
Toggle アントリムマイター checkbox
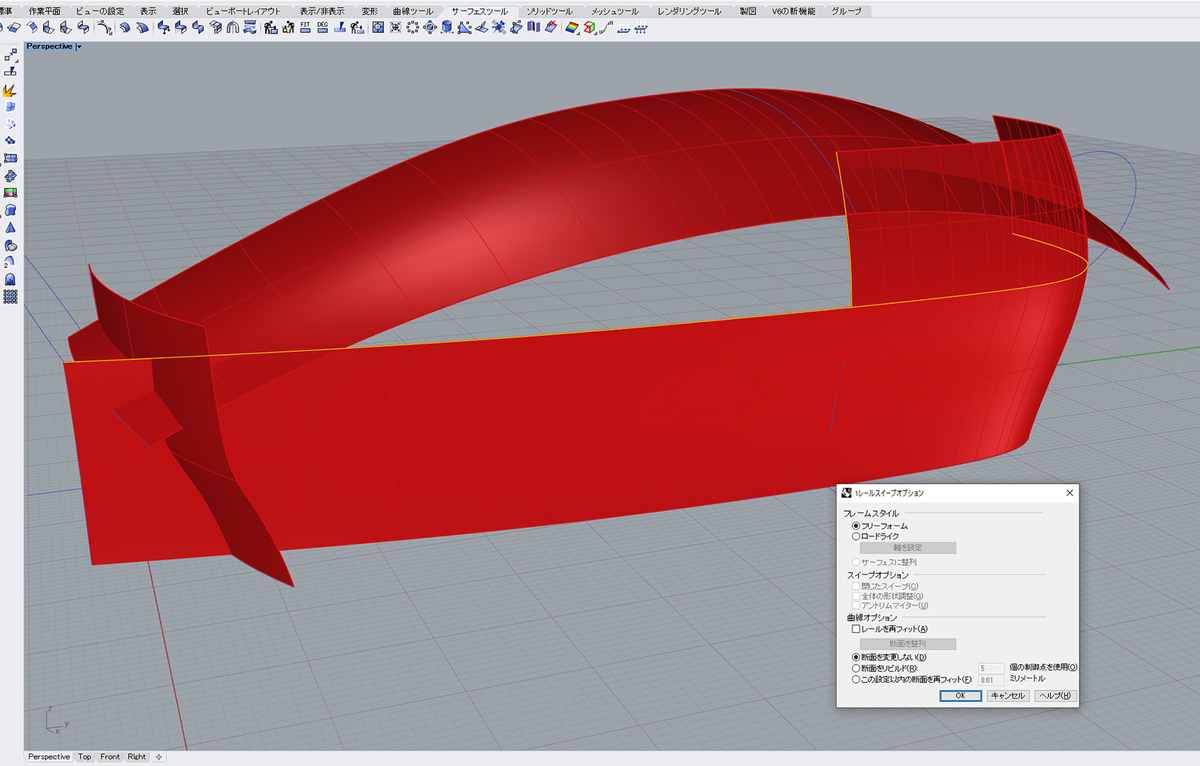[x=890, y=605]
